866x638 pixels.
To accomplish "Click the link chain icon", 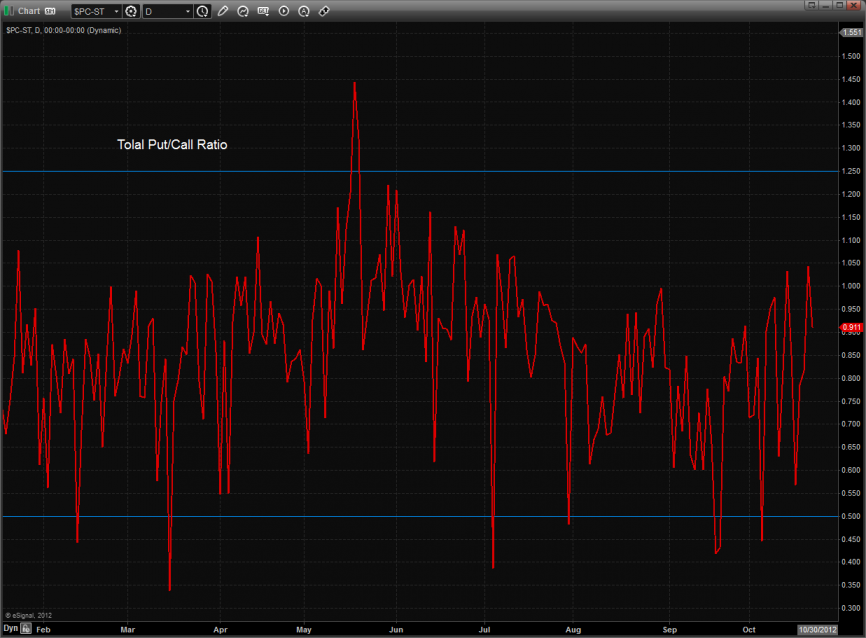I will point(324,11).
